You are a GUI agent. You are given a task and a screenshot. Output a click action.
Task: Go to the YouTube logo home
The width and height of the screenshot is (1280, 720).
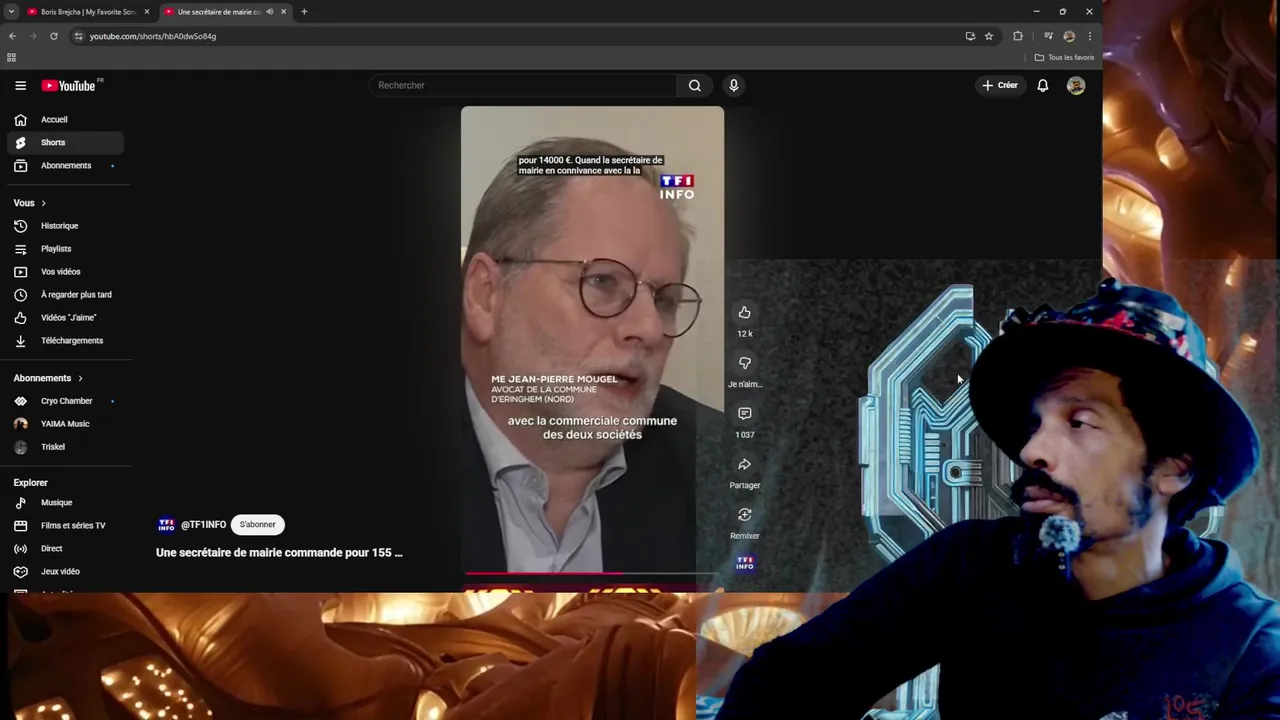pos(68,85)
